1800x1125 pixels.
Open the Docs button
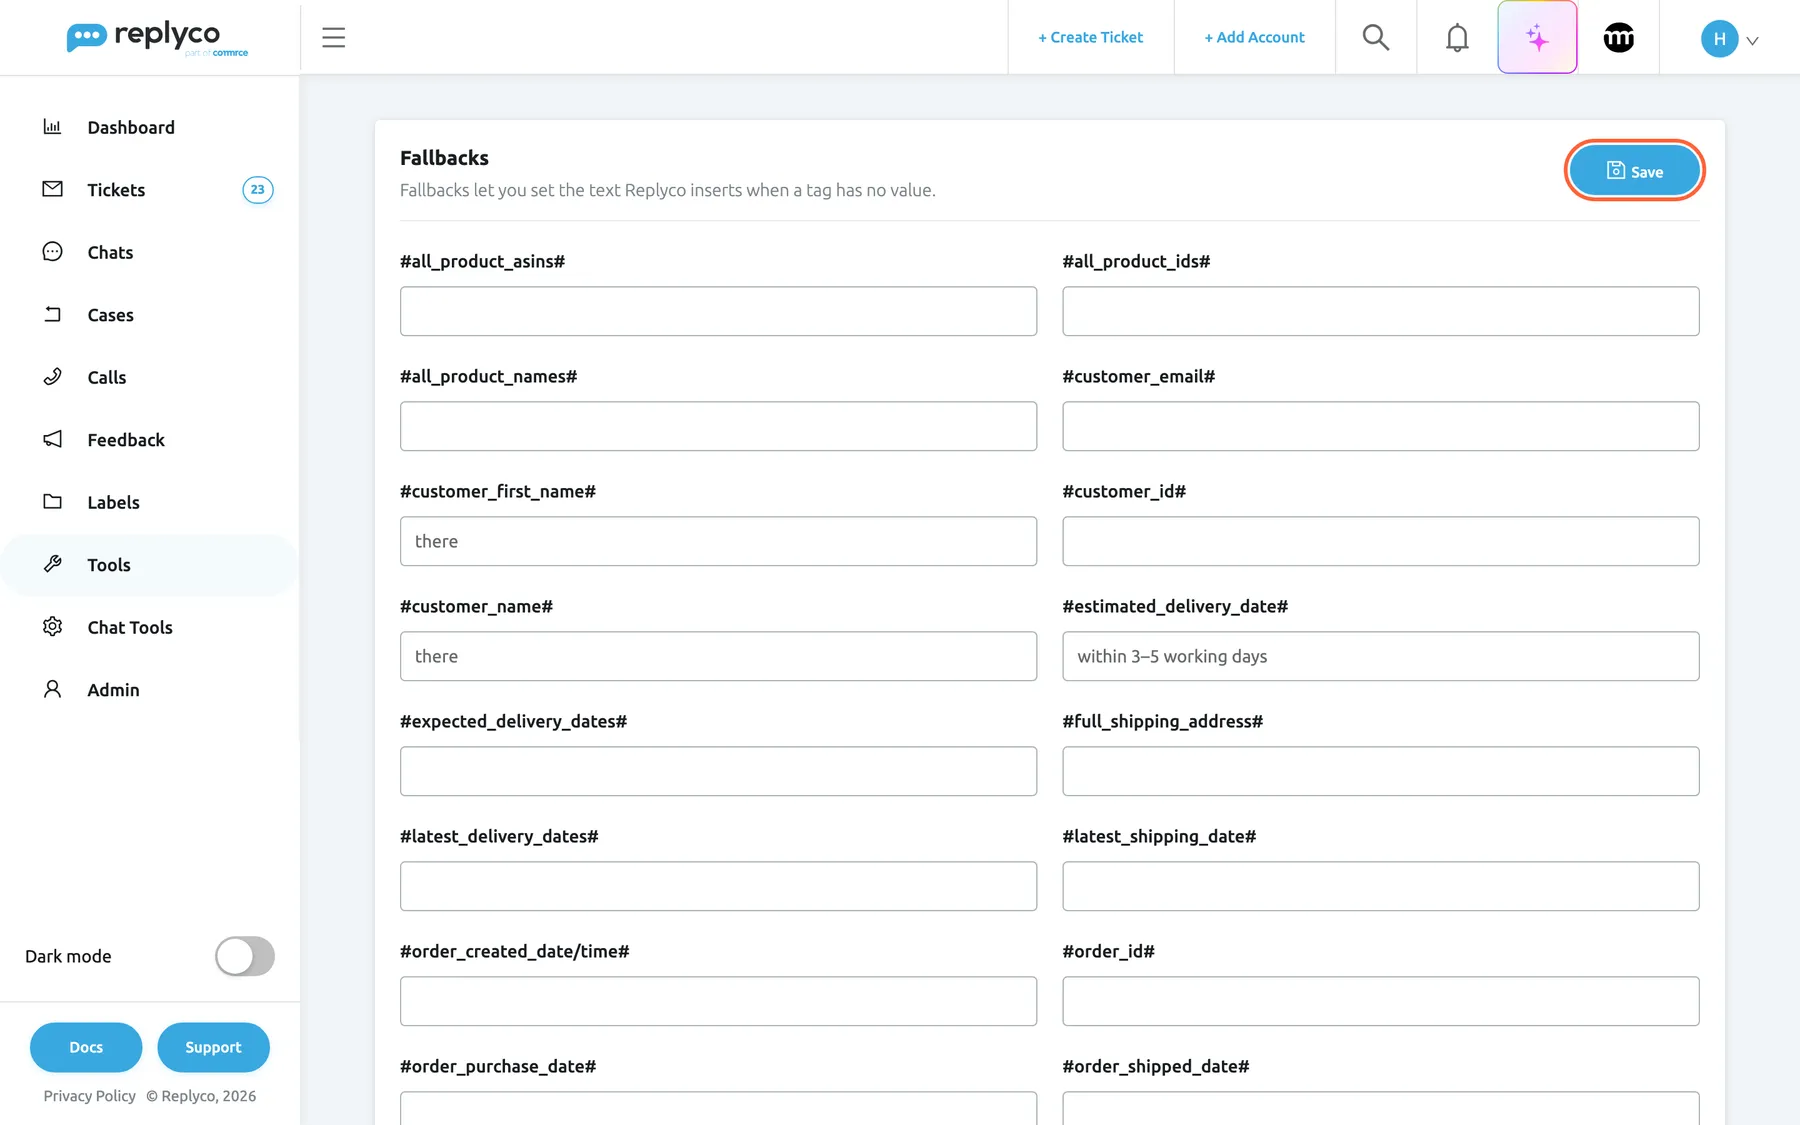point(86,1047)
